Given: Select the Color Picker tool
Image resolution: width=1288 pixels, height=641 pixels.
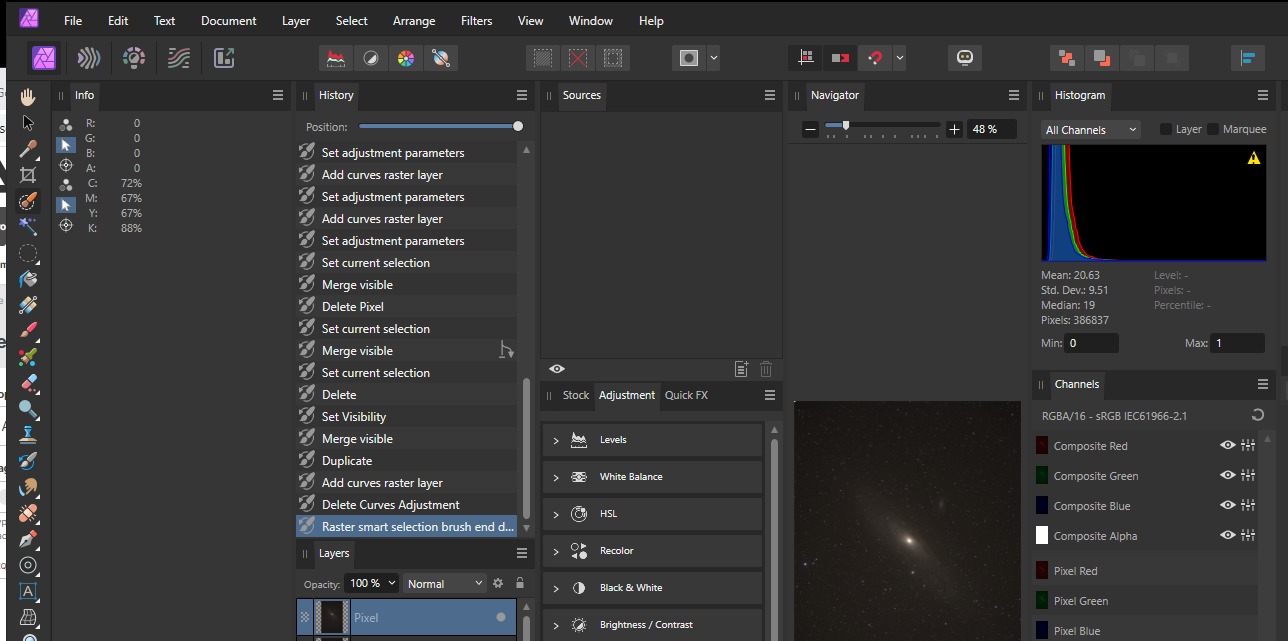Looking at the screenshot, I should click(x=27, y=149).
